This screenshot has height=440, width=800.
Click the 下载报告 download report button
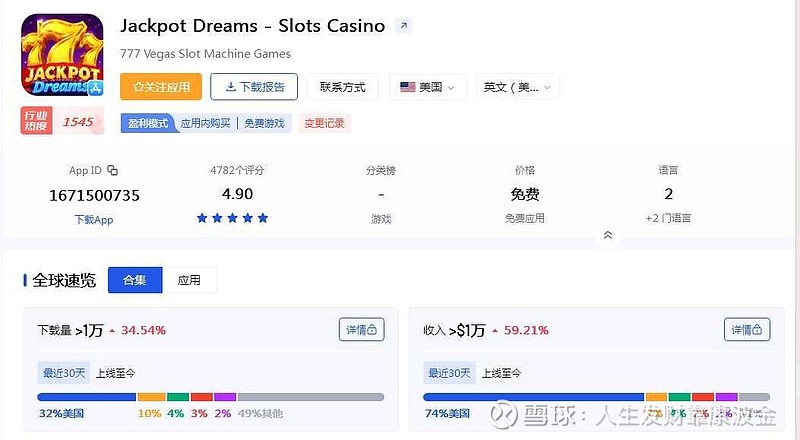click(254, 87)
